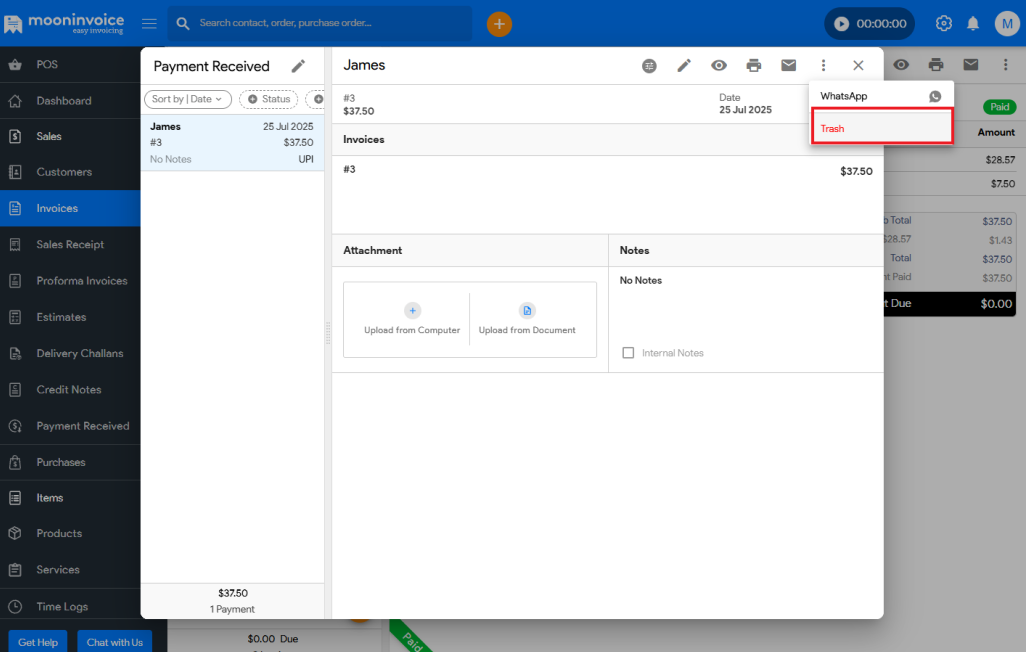The width and height of the screenshot is (1026, 652).
Task: Click the pencil icon next to Payment Received title
Action: click(x=298, y=66)
